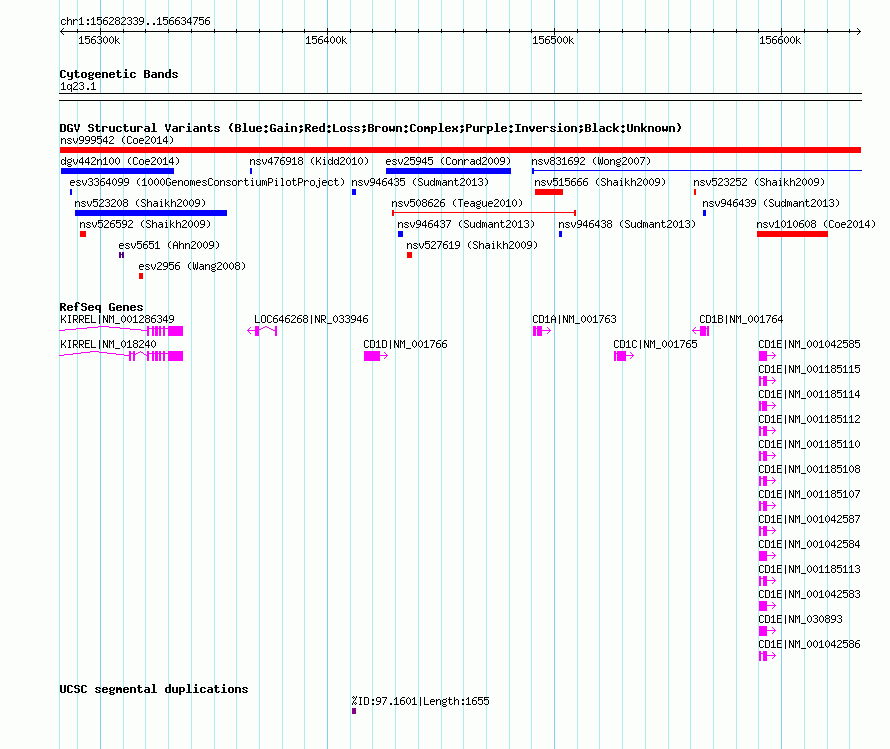Click the esv25945 (Conrad2009) blue bar
This screenshot has width=890, height=749.
pos(448,171)
